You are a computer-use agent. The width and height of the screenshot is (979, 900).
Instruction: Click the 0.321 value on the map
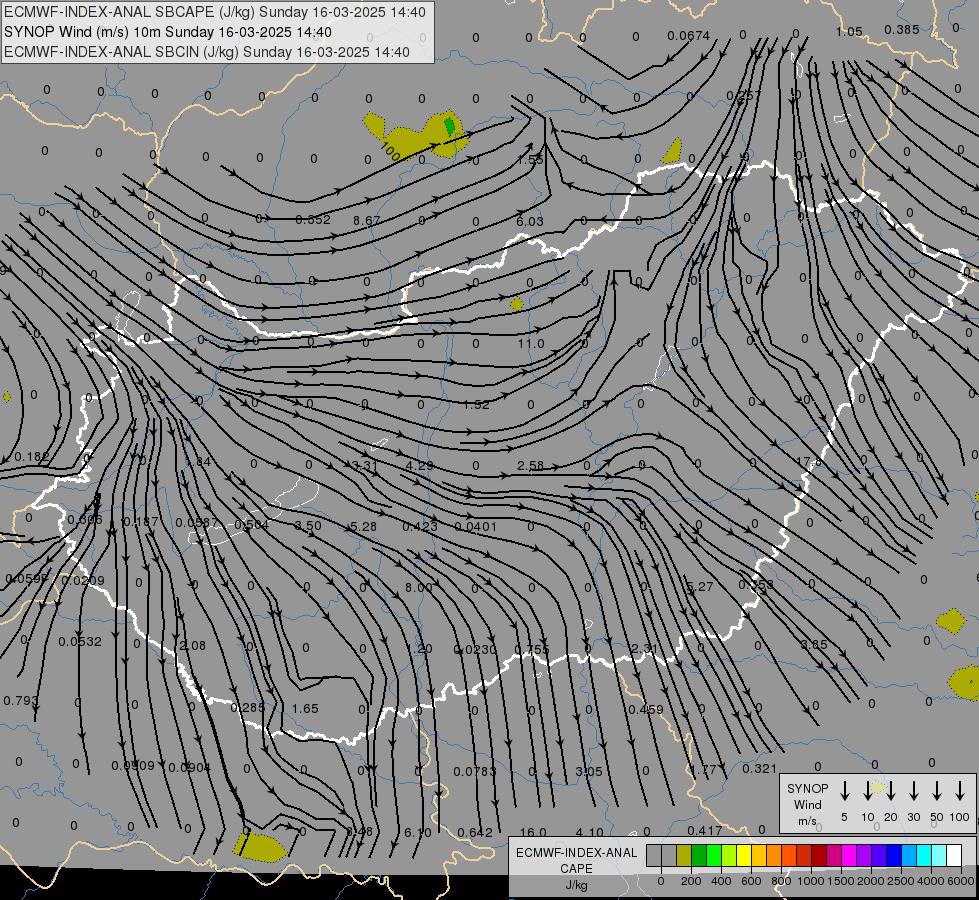pyautogui.click(x=759, y=768)
